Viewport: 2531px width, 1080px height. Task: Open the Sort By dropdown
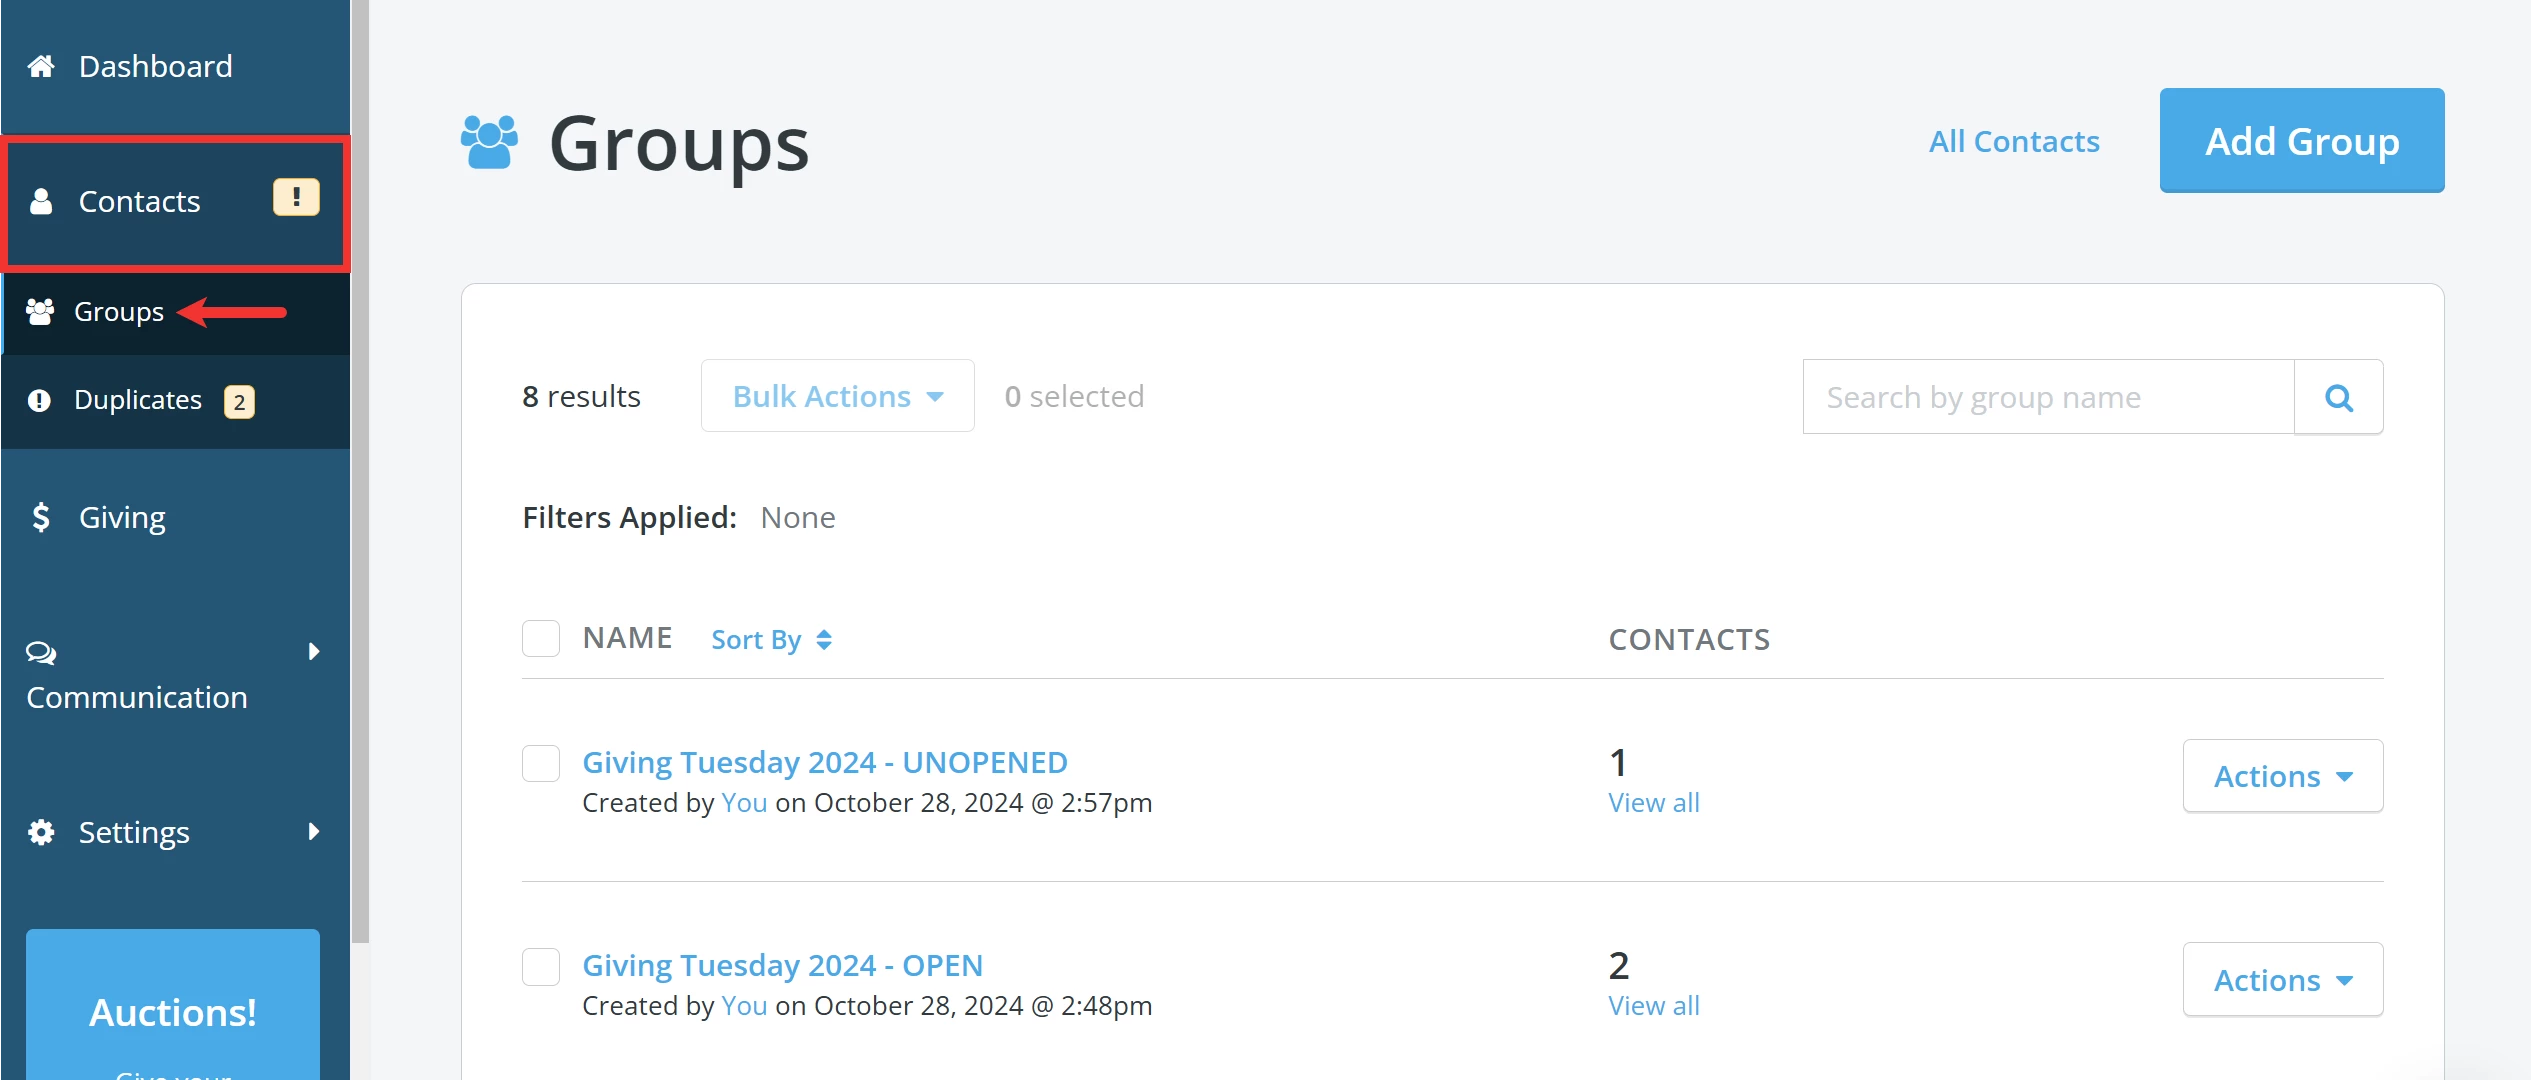(x=771, y=638)
